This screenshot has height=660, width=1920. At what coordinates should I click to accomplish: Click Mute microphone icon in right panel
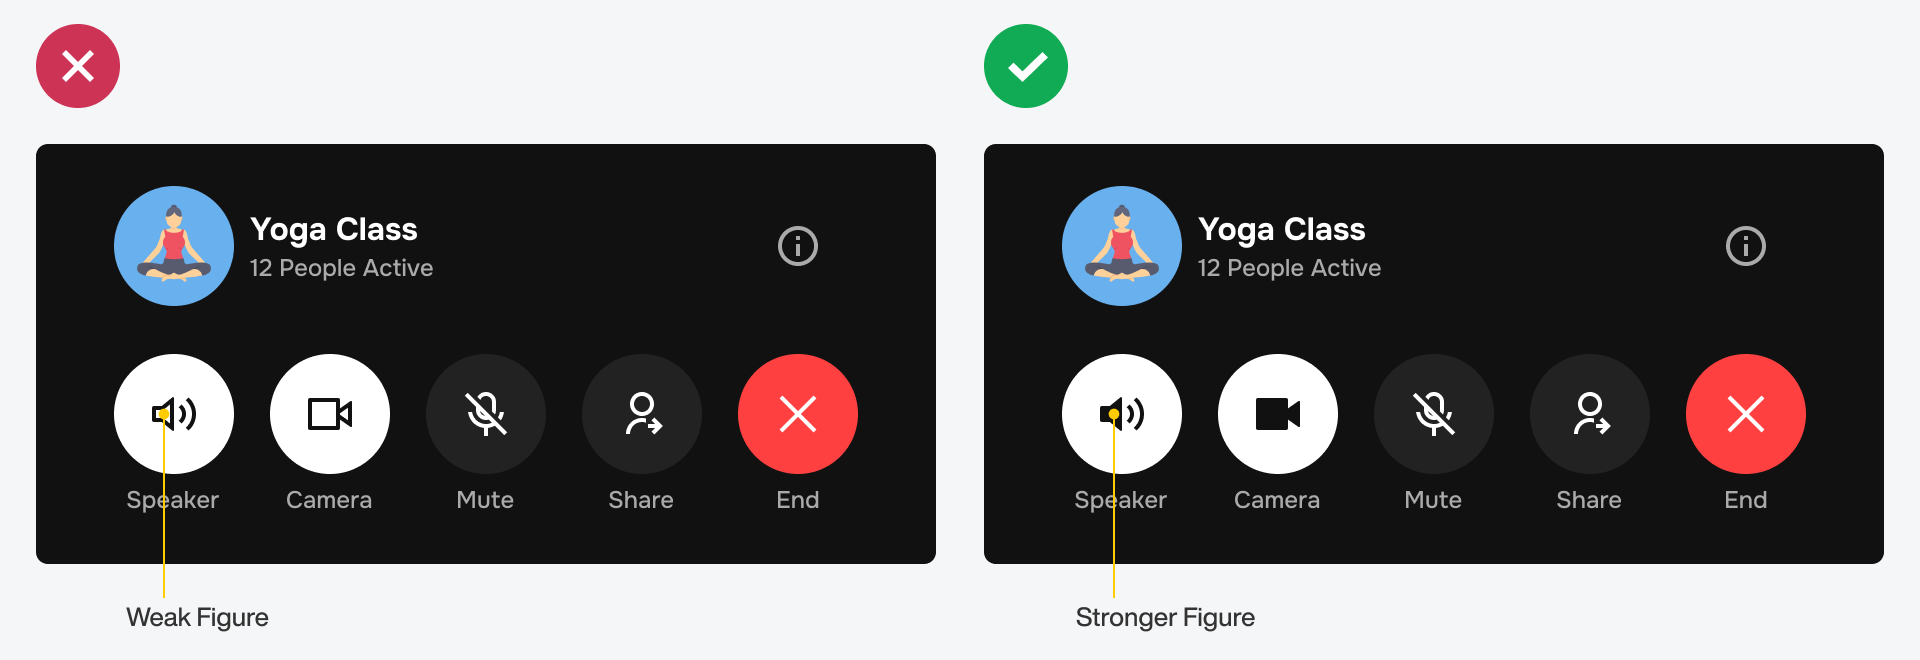click(1434, 414)
